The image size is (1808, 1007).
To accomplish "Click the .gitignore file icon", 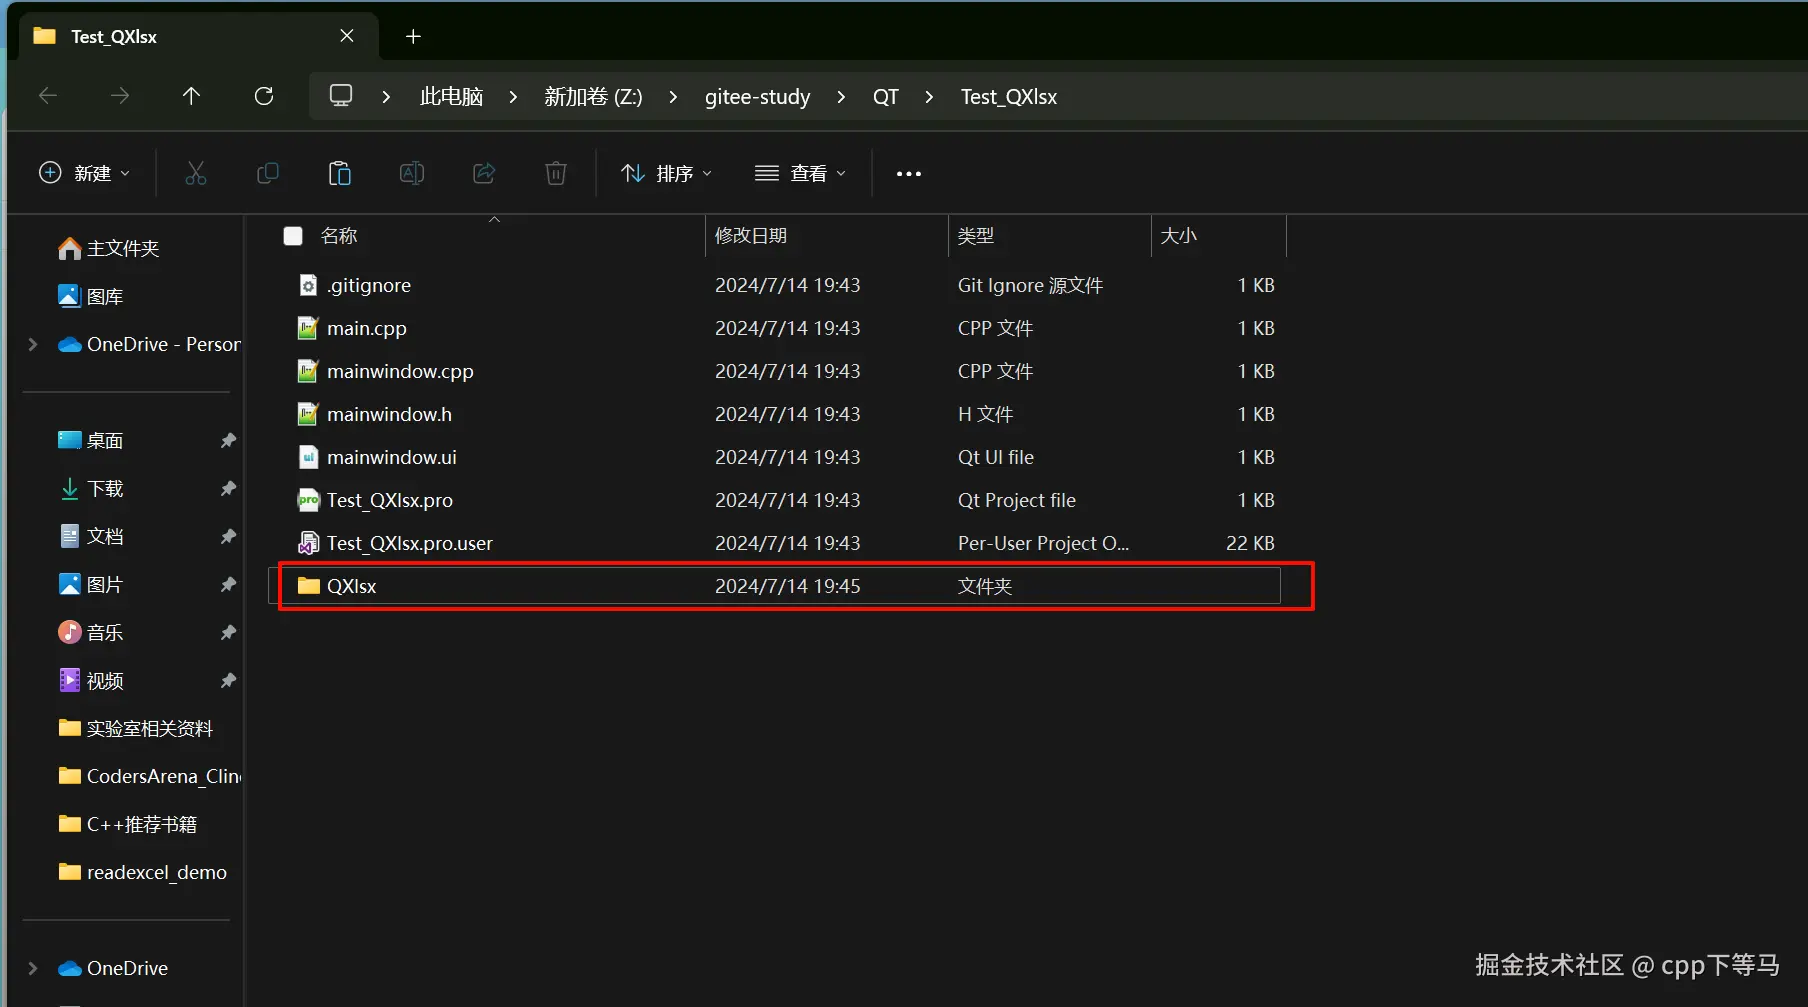I will [x=308, y=286].
